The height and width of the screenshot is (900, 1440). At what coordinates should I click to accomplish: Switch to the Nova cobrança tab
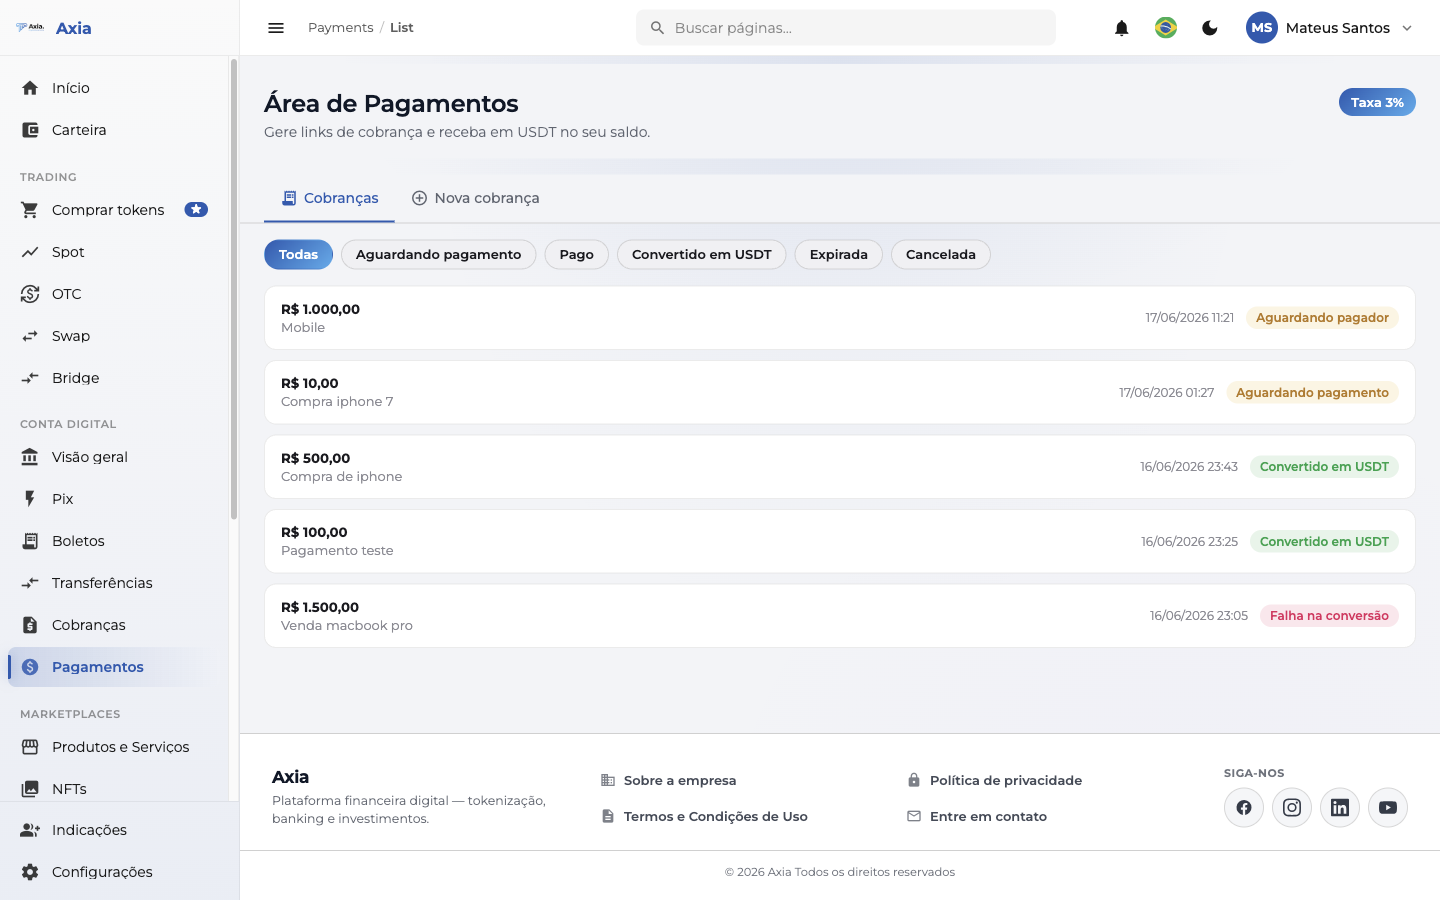[475, 198]
